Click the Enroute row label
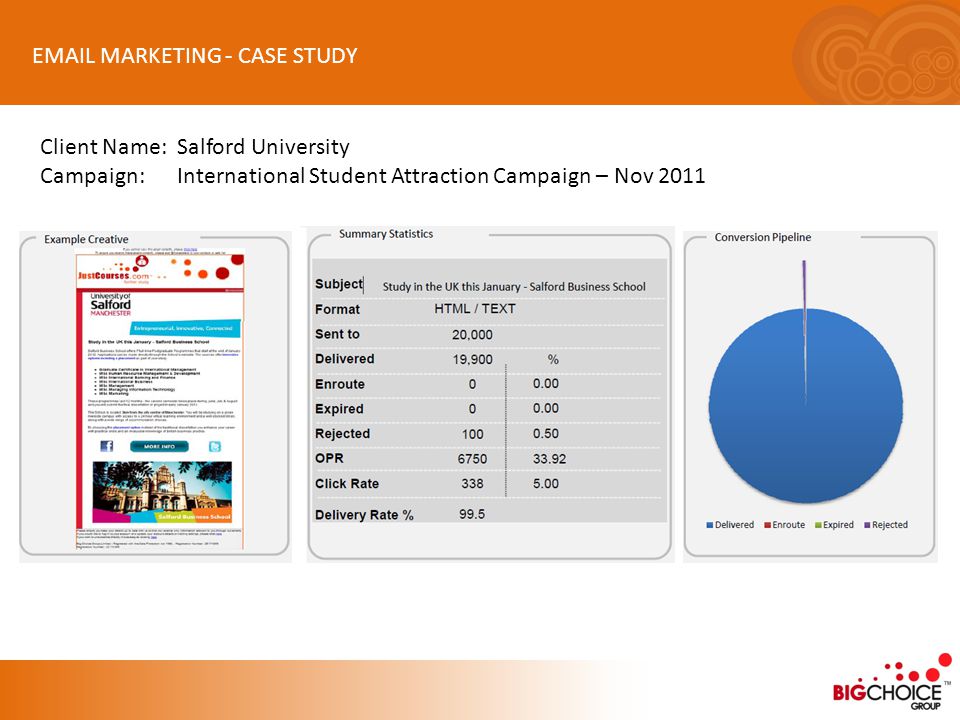The image size is (960, 720). 340,384
